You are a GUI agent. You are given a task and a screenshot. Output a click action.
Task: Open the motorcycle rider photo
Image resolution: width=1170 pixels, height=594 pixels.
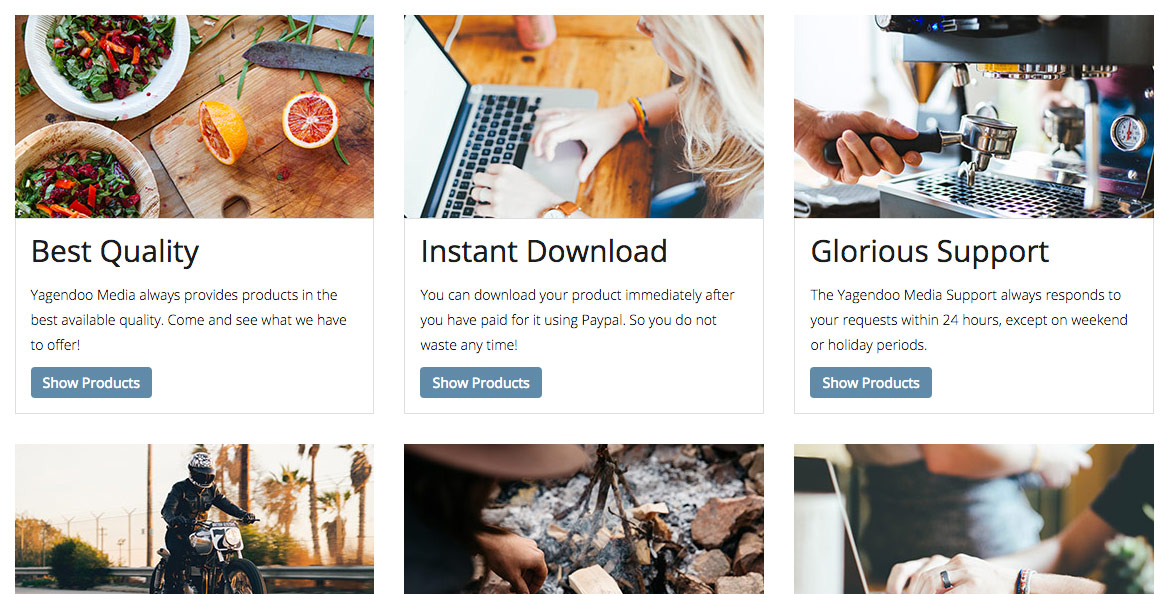tap(194, 519)
